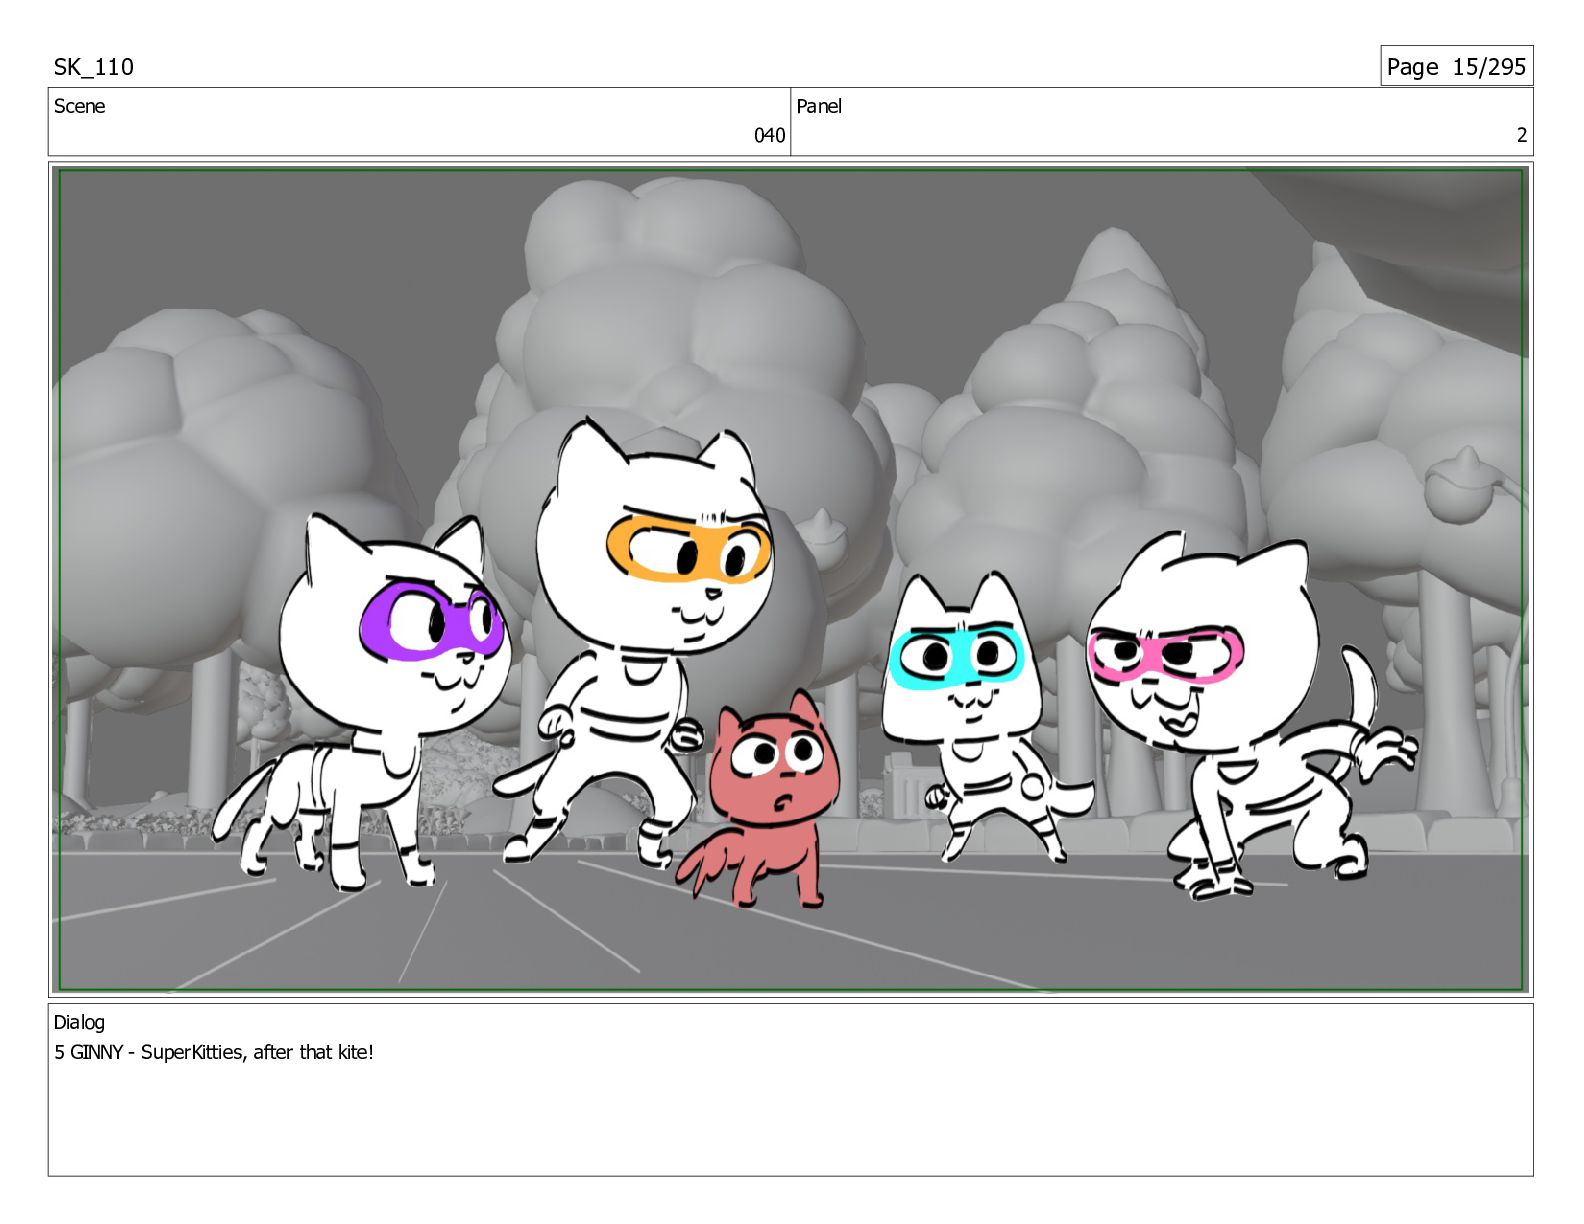Select the Dialog label
Screen dimensions: 1584x1224
[x=79, y=1022]
